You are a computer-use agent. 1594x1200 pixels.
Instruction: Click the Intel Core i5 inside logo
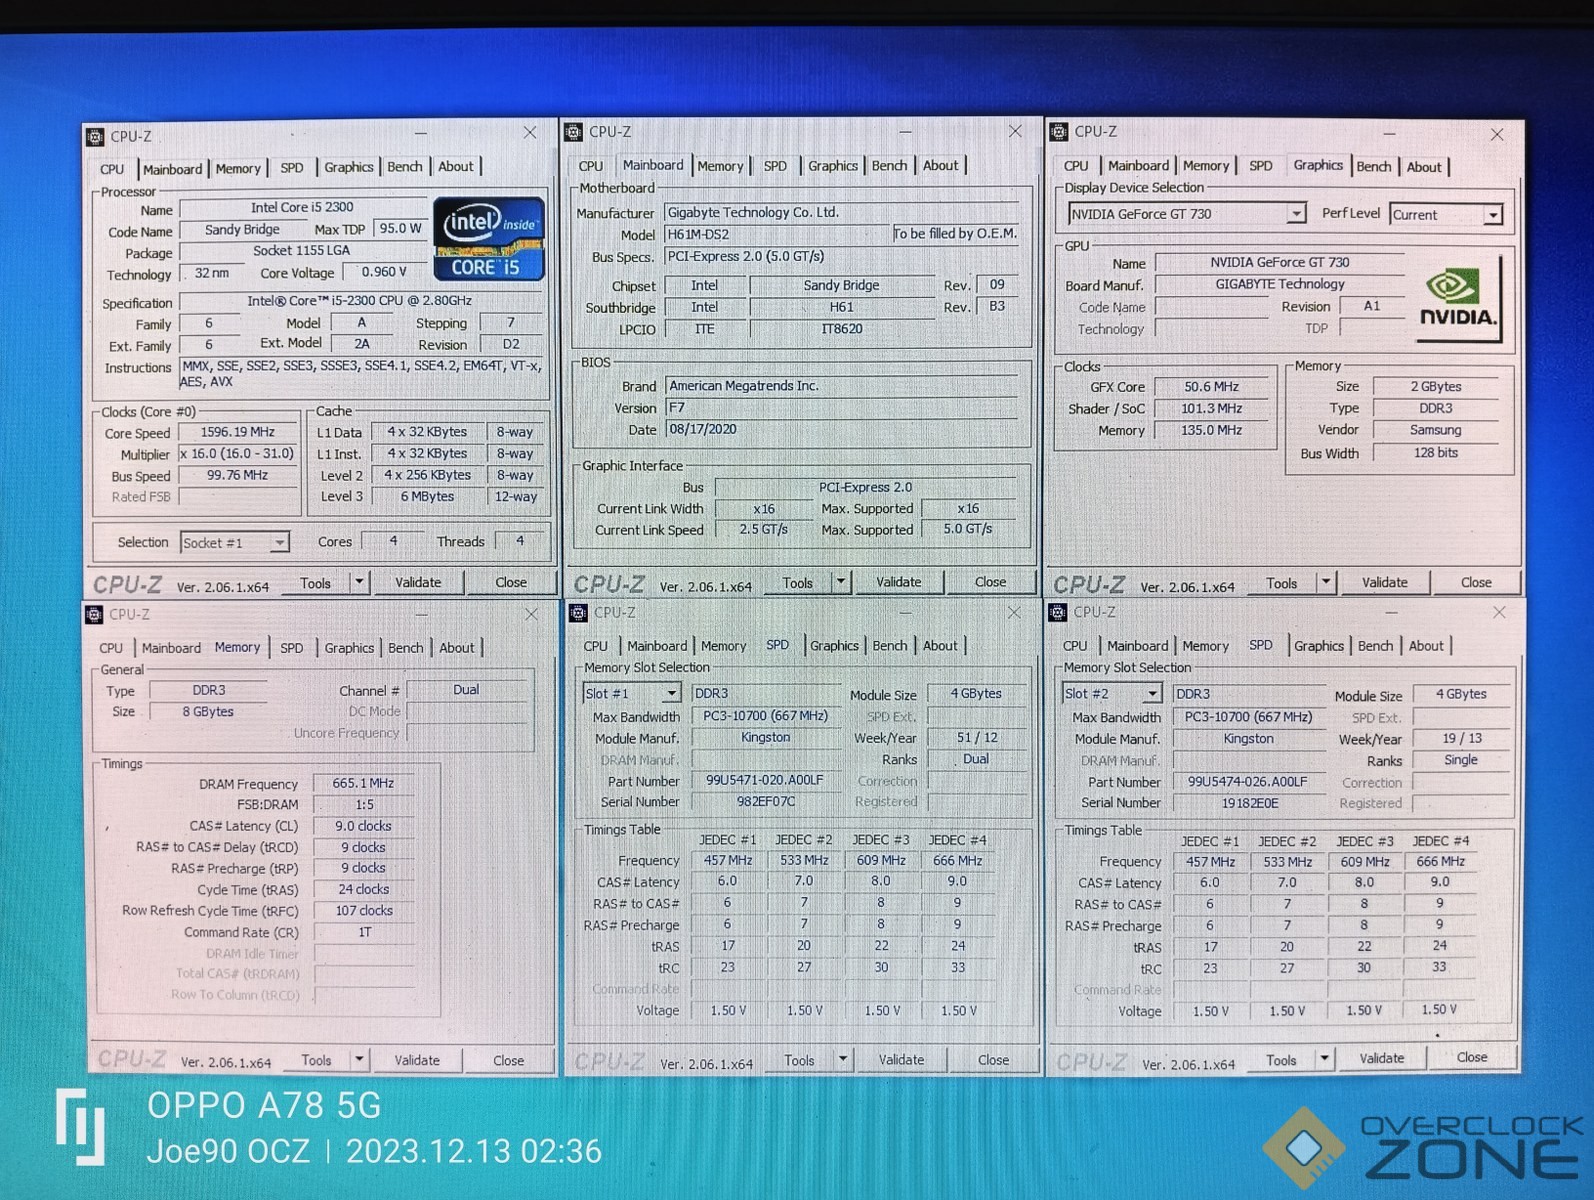tap(489, 239)
